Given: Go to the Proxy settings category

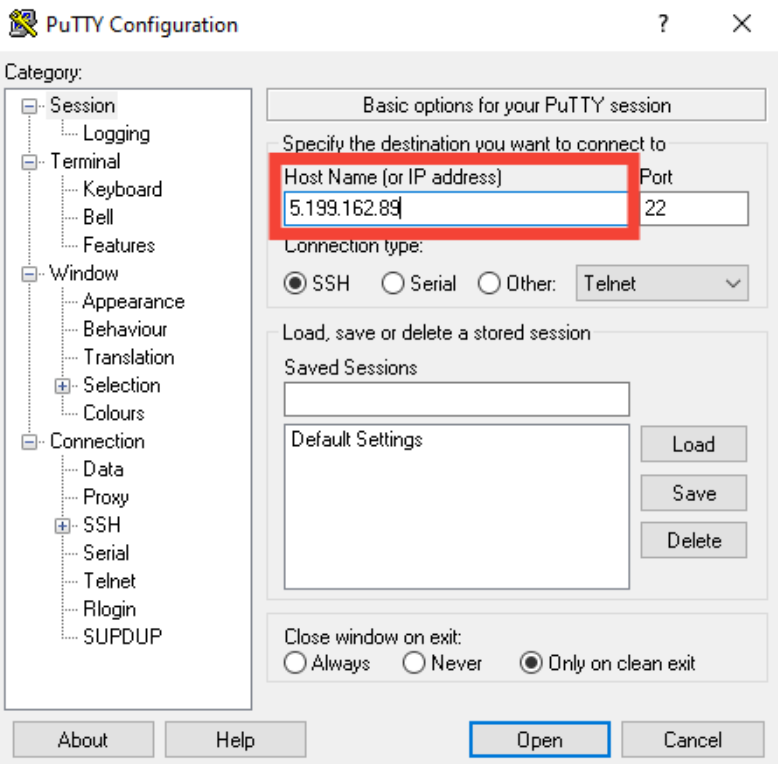Looking at the screenshot, I should (105, 498).
